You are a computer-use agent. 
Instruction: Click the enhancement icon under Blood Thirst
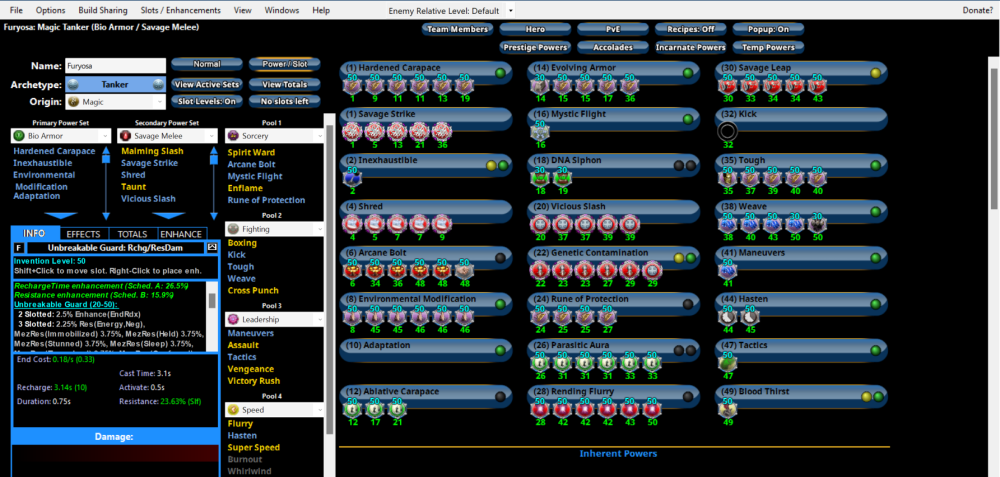coord(727,408)
